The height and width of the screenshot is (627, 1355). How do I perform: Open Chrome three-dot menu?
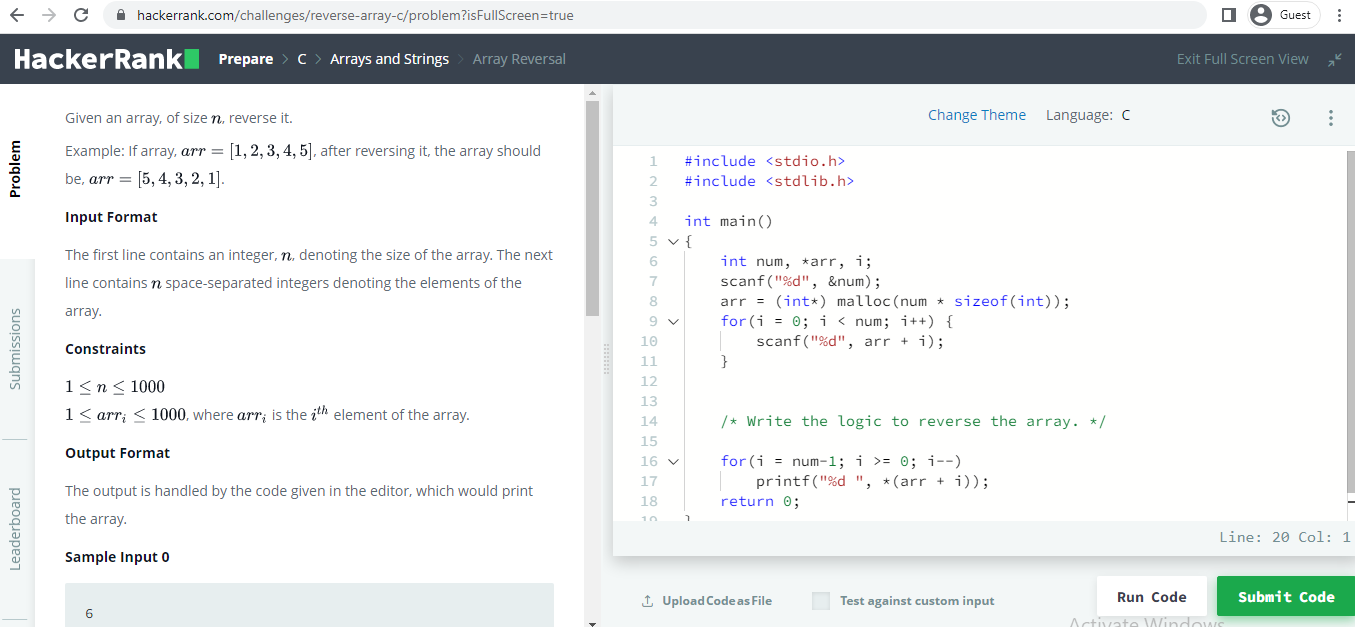tap(1338, 15)
